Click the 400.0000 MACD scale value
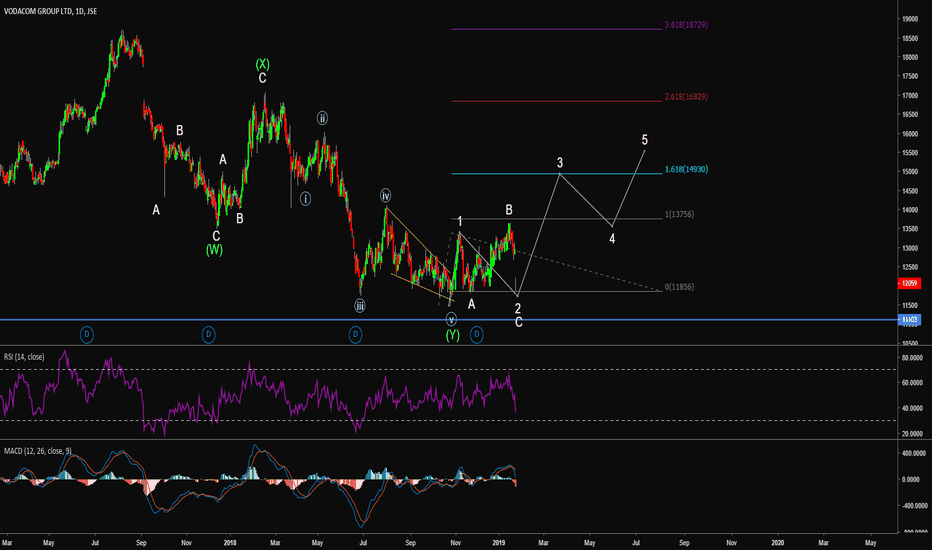Screen dimensions: 932x550 pos(914,453)
